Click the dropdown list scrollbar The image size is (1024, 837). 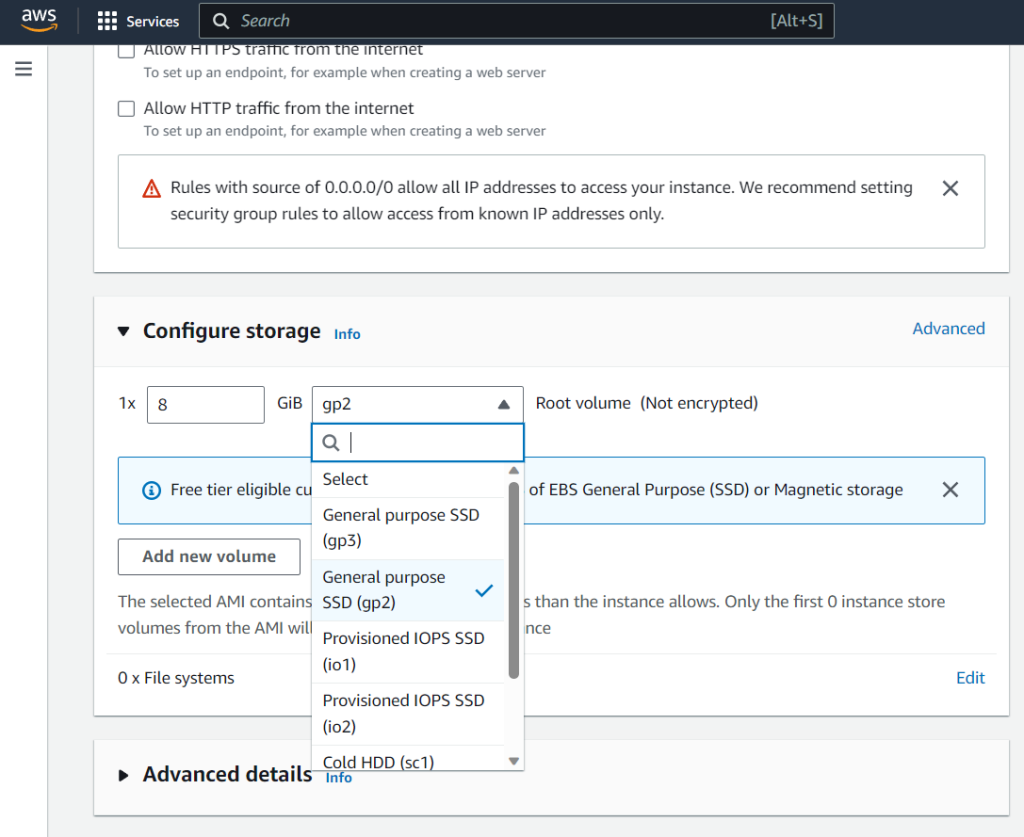[x=514, y=580]
